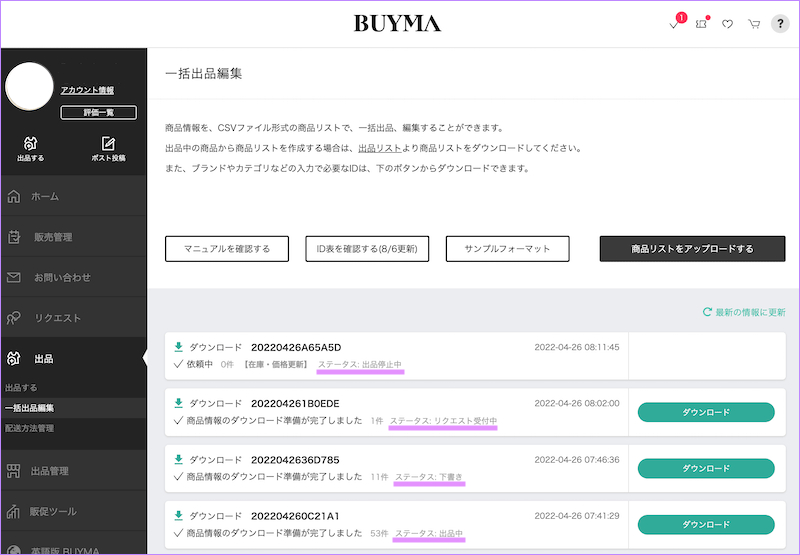Open the favorites heart icon
Viewport: 800px width, 555px height.
pyautogui.click(x=727, y=24)
